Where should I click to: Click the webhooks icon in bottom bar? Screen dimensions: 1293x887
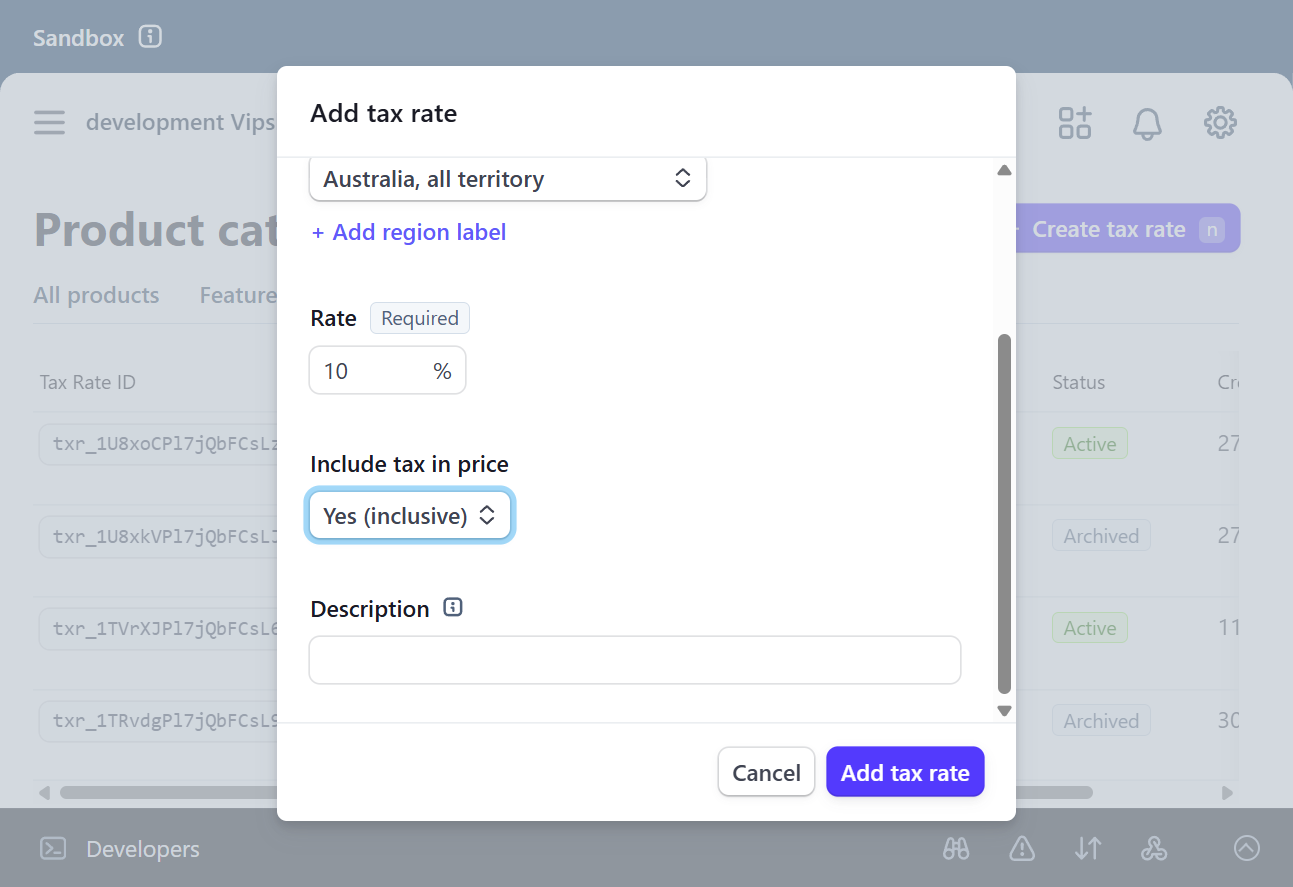tap(1153, 849)
